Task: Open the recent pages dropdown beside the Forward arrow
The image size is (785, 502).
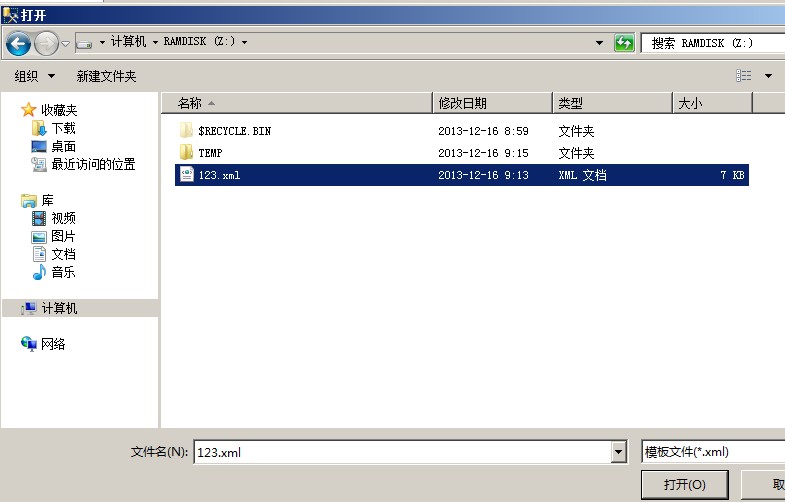Action: point(66,44)
